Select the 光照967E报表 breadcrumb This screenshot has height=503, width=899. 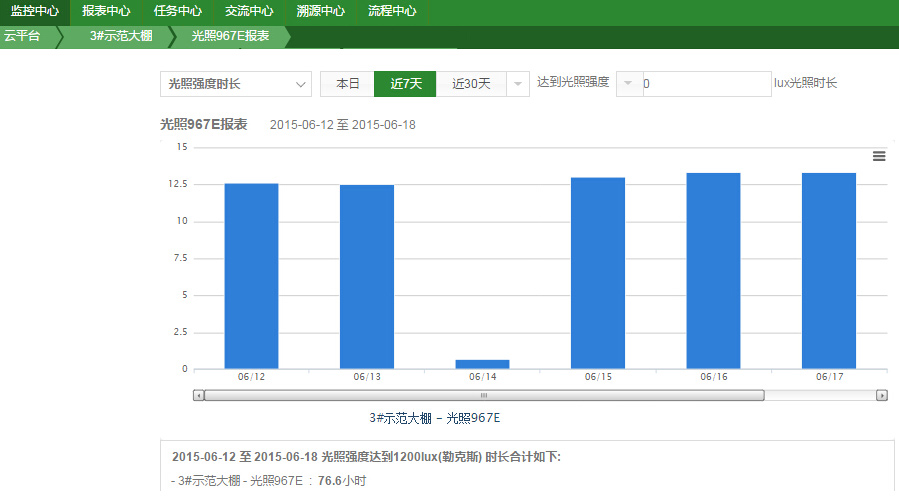[x=230, y=36]
